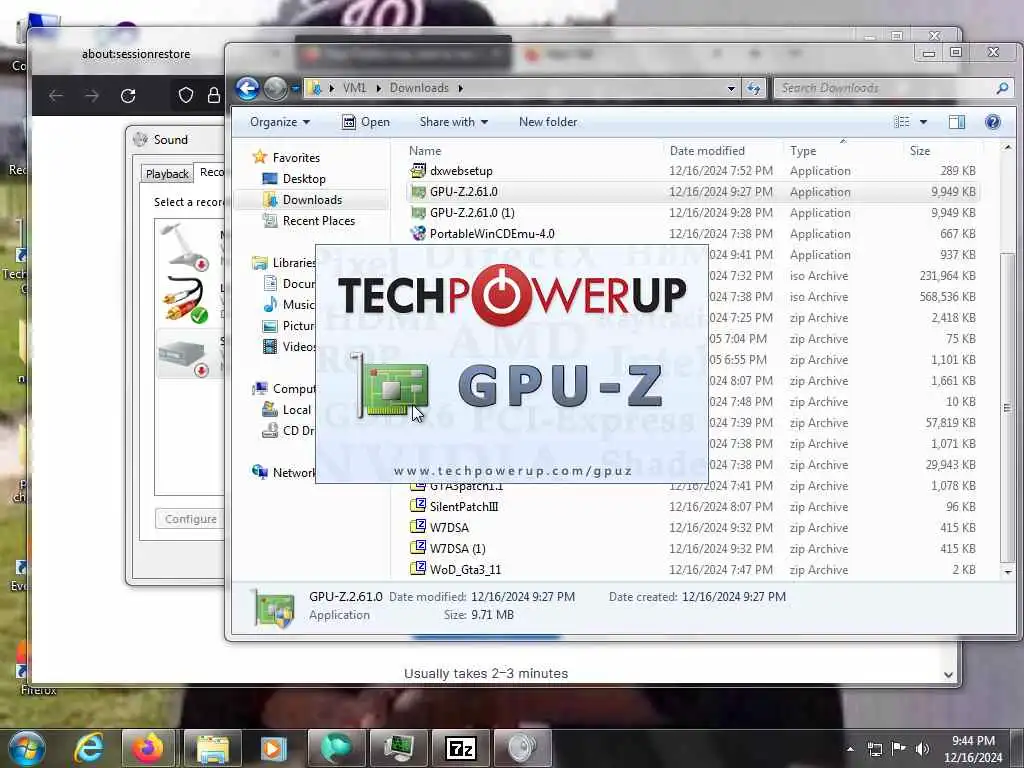Image resolution: width=1024 pixels, height=768 pixels.
Task: Switch to Firefox on the taskbar
Action: click(149, 748)
